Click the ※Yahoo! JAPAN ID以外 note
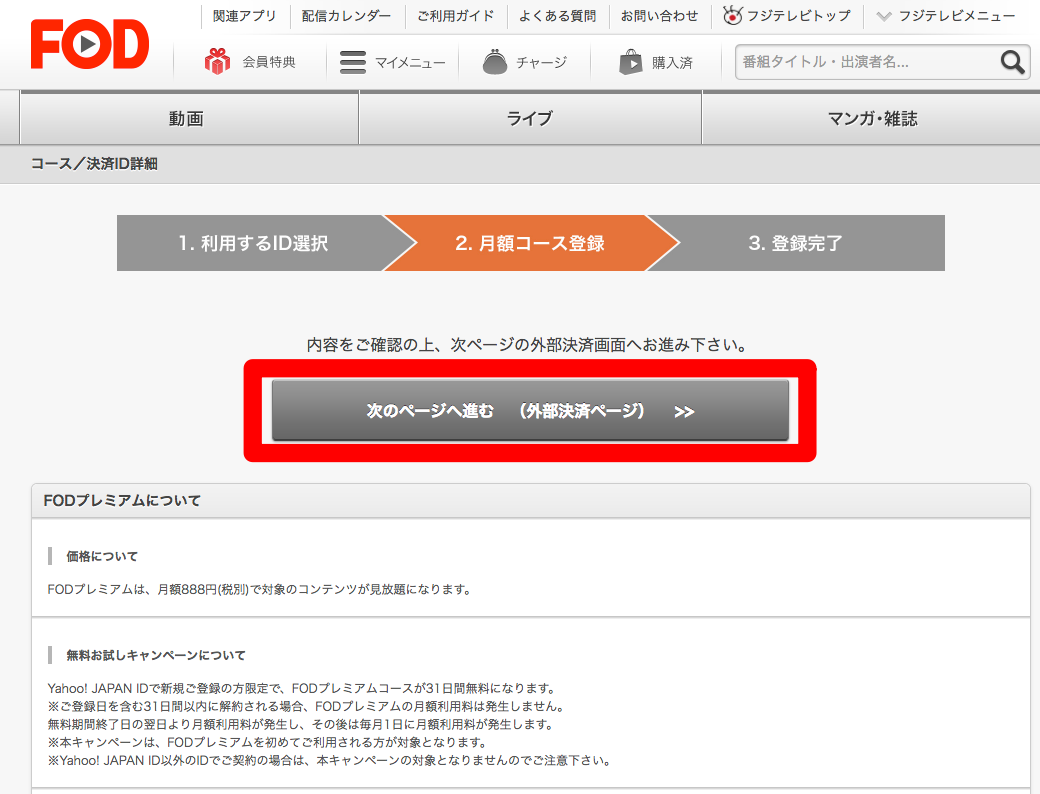Viewport: 1040px width, 794px height. [x=330, y=760]
